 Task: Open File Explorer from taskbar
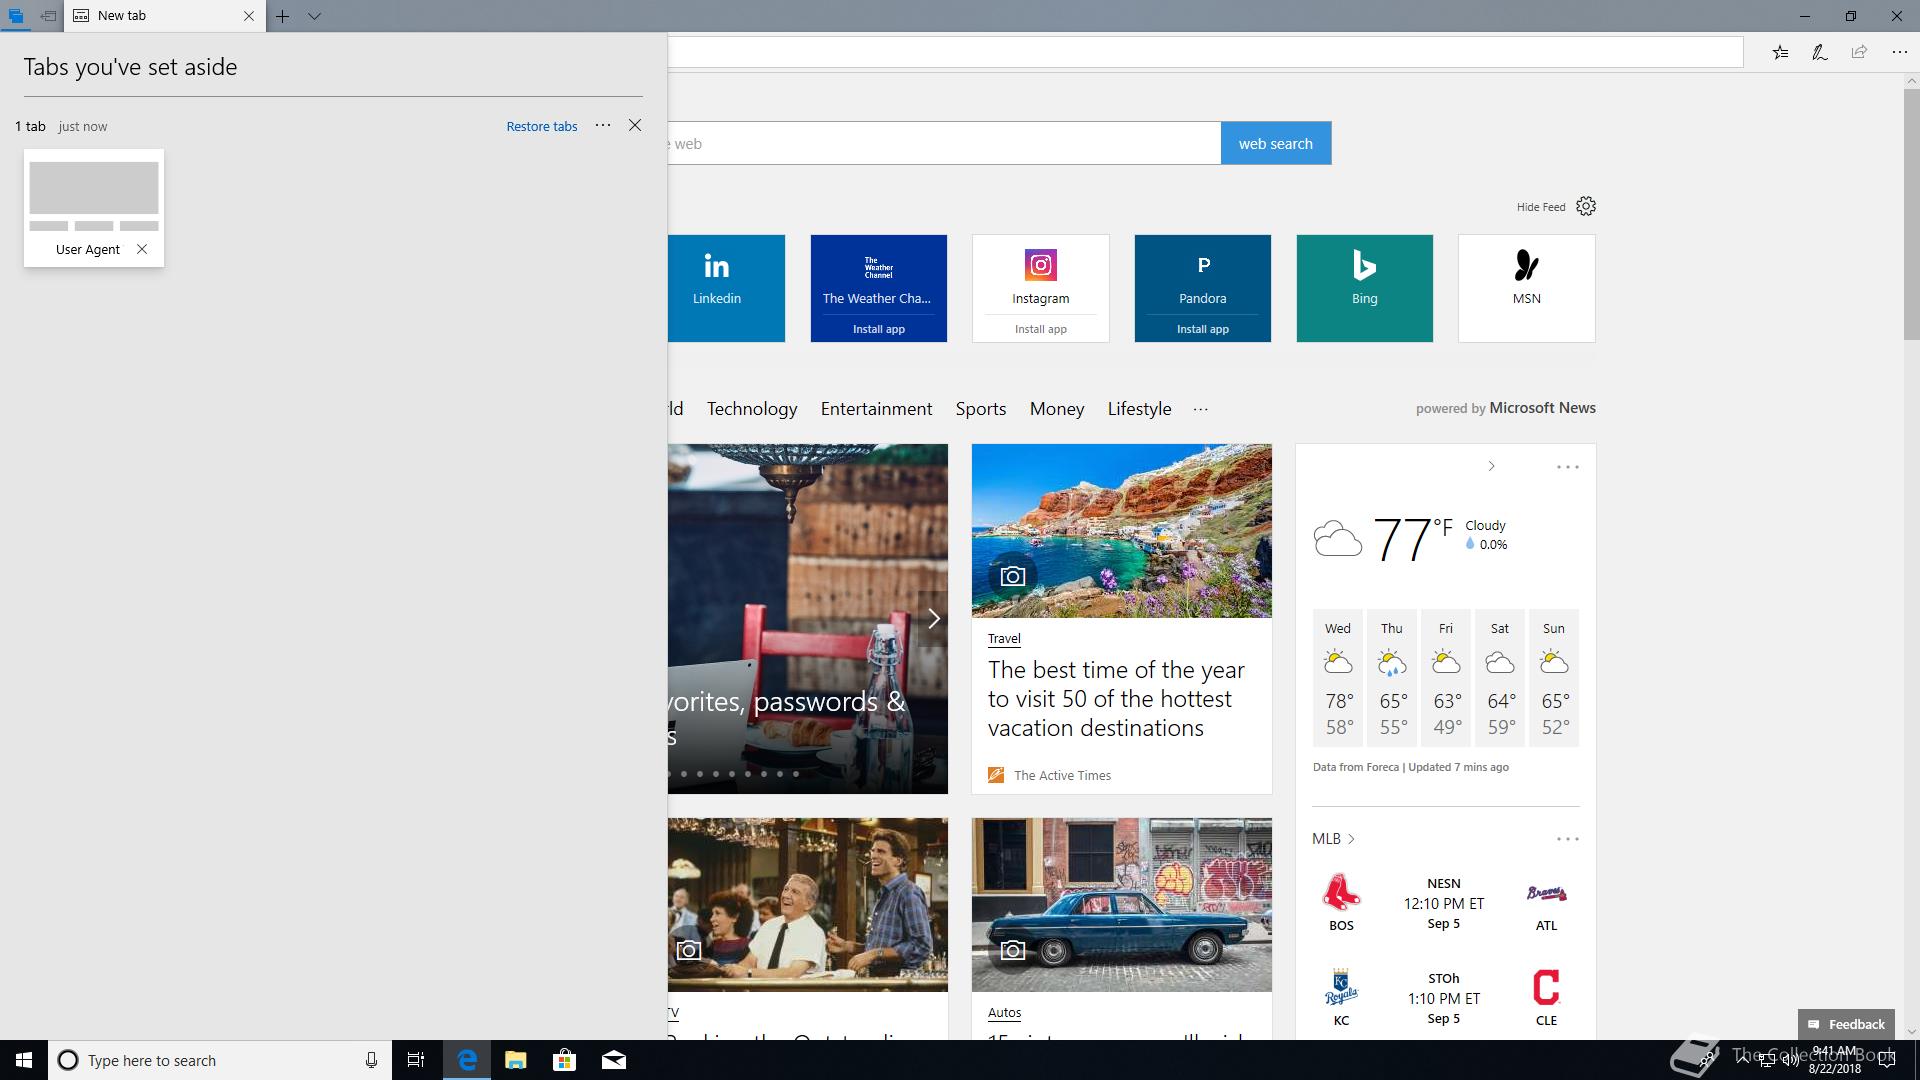click(x=515, y=1060)
